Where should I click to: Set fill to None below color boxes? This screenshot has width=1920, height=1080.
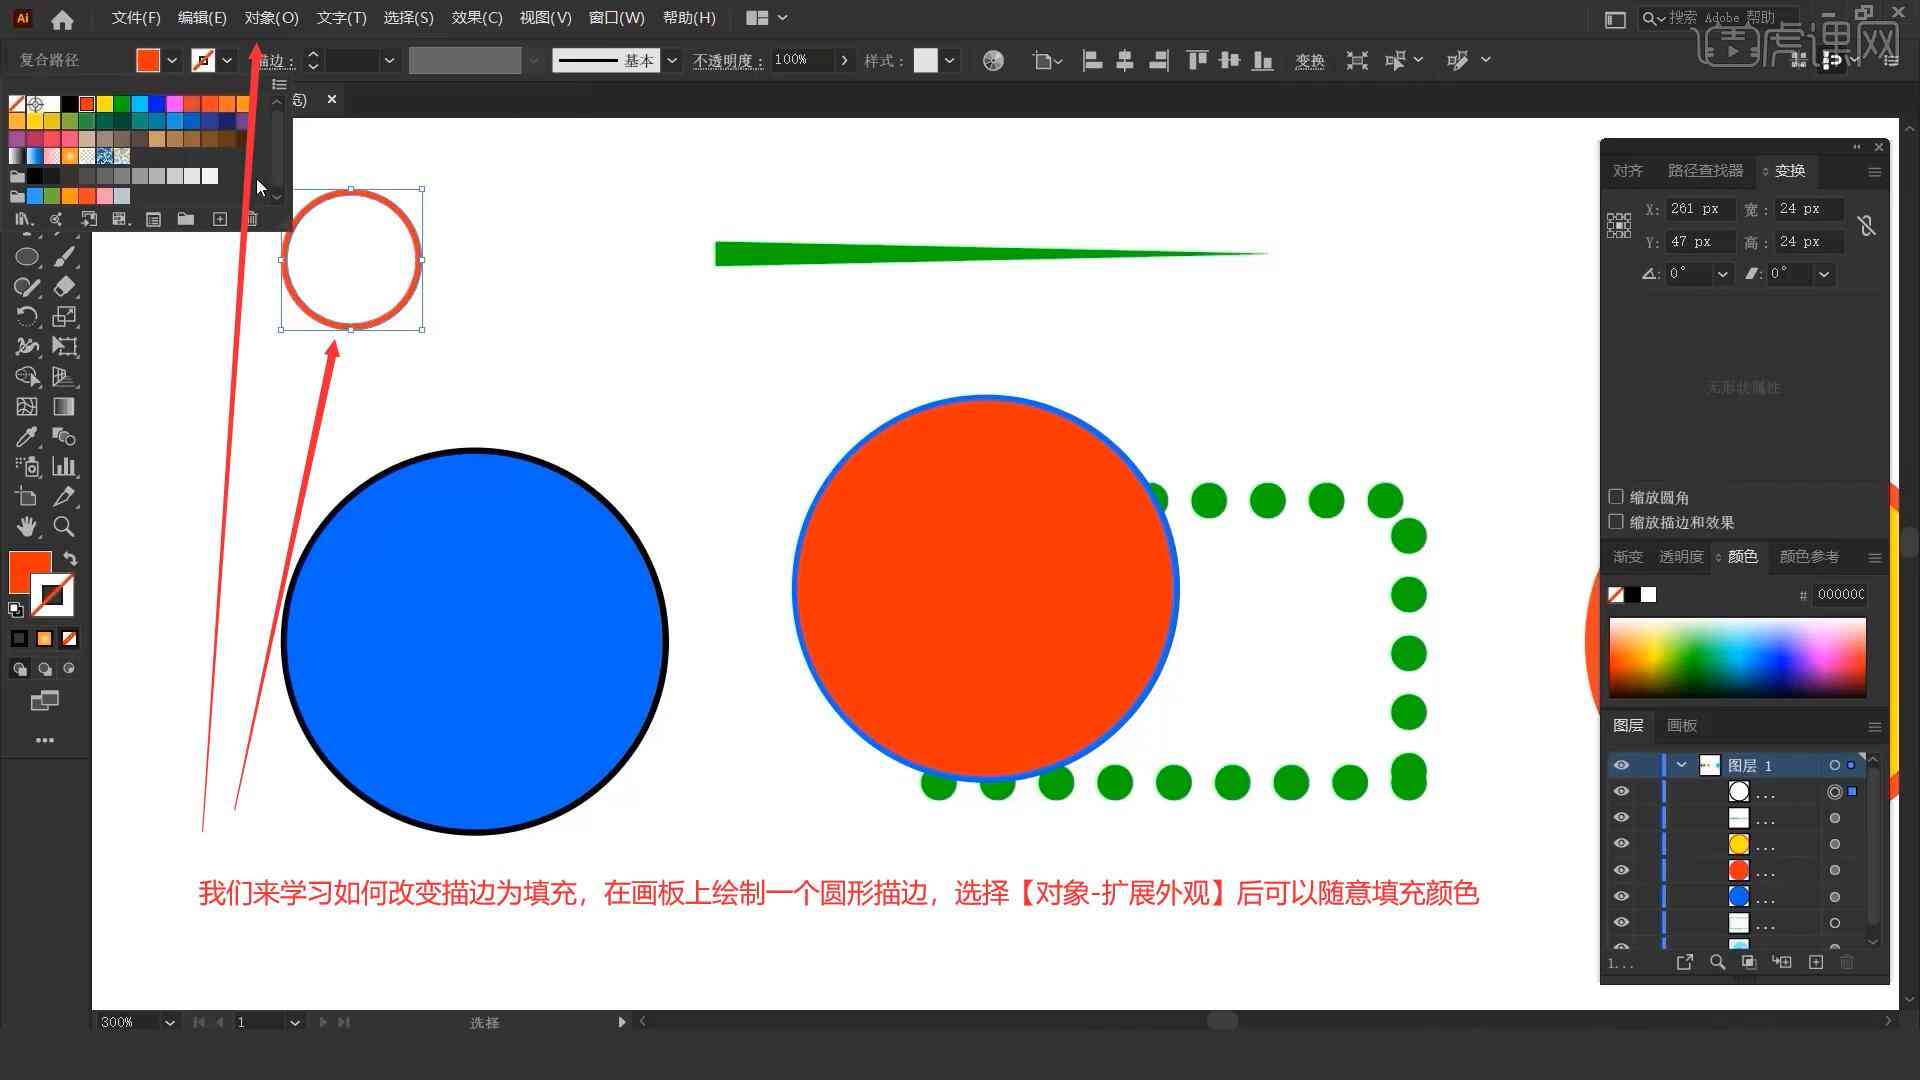pos(69,639)
